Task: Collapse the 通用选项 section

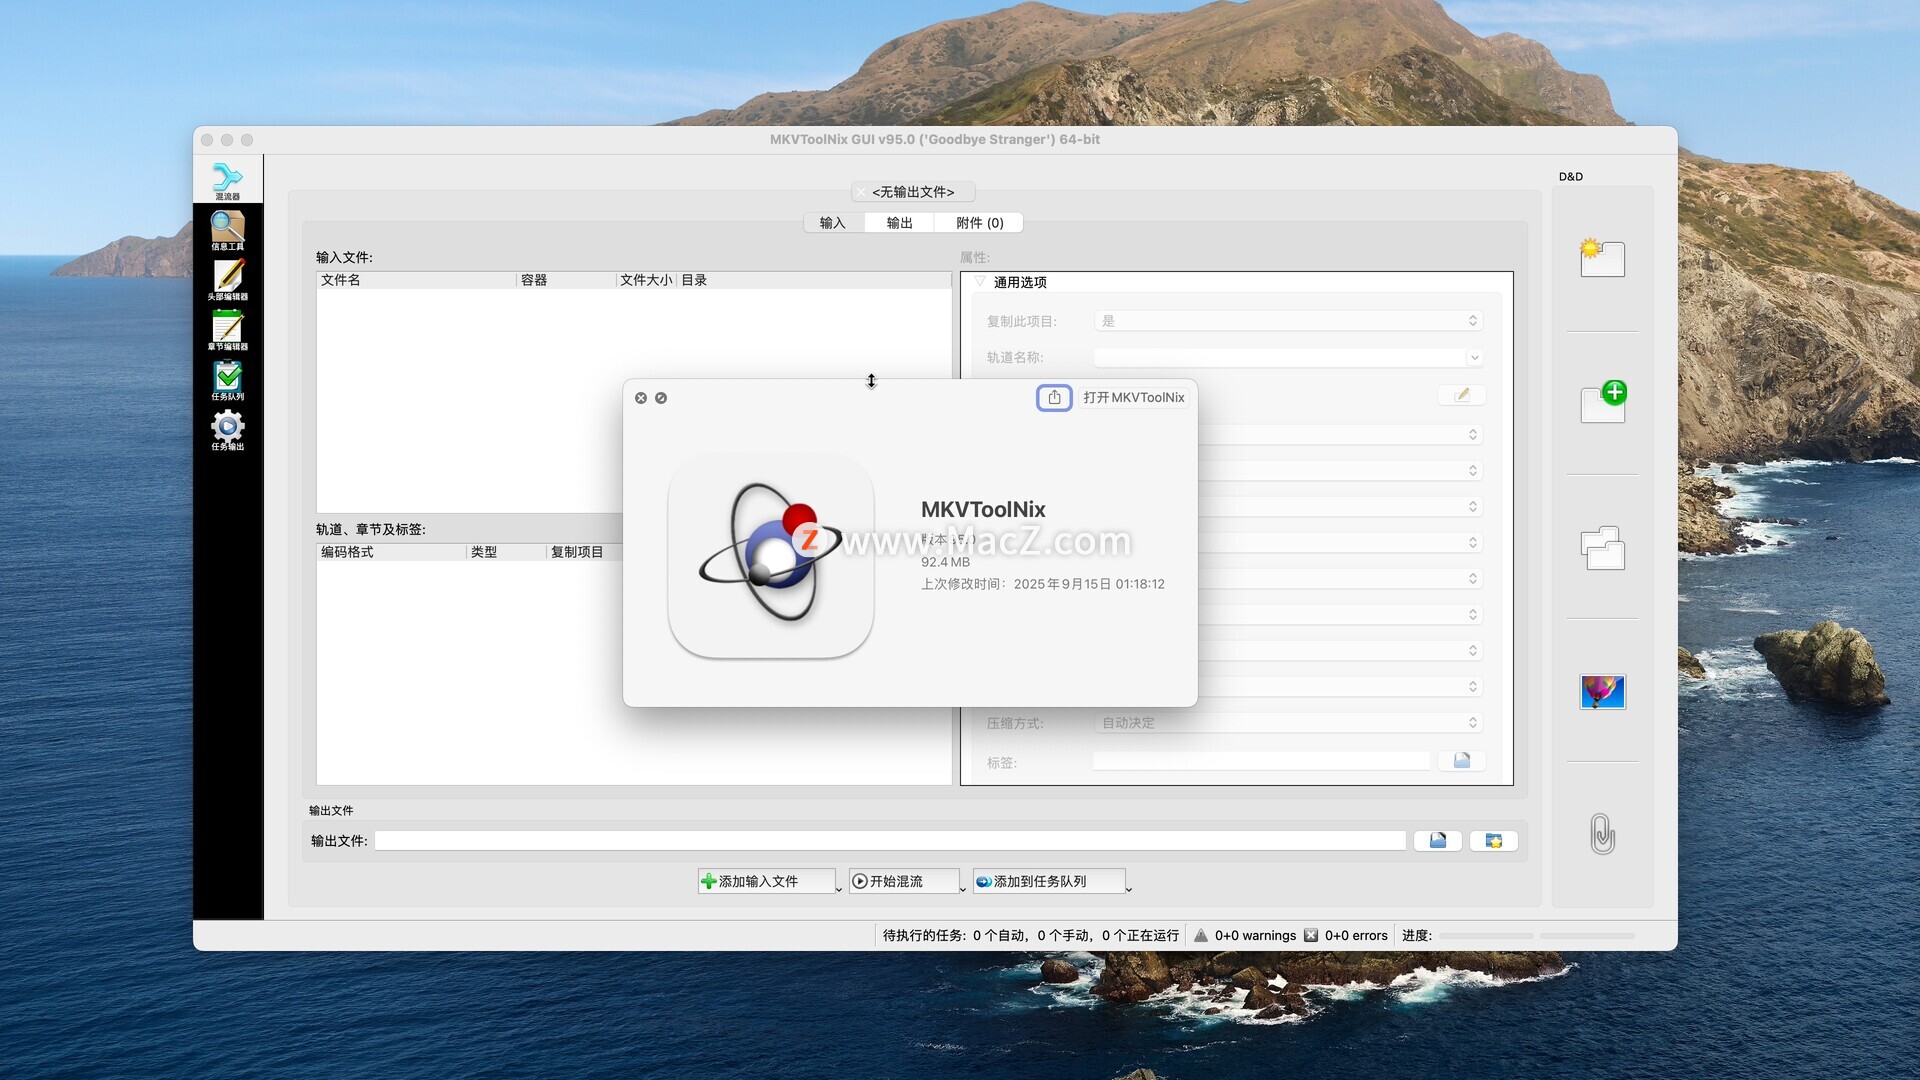Action: pyautogui.click(x=980, y=282)
